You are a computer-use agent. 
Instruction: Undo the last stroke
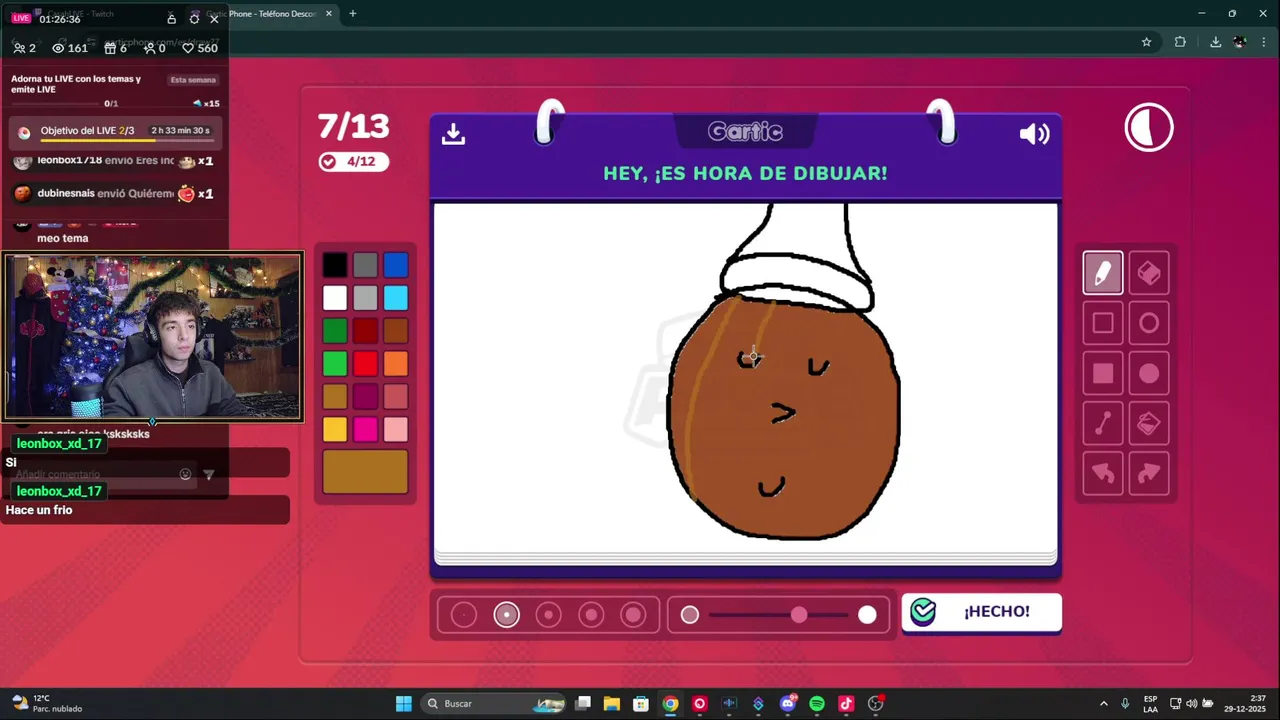pyautogui.click(x=1103, y=474)
